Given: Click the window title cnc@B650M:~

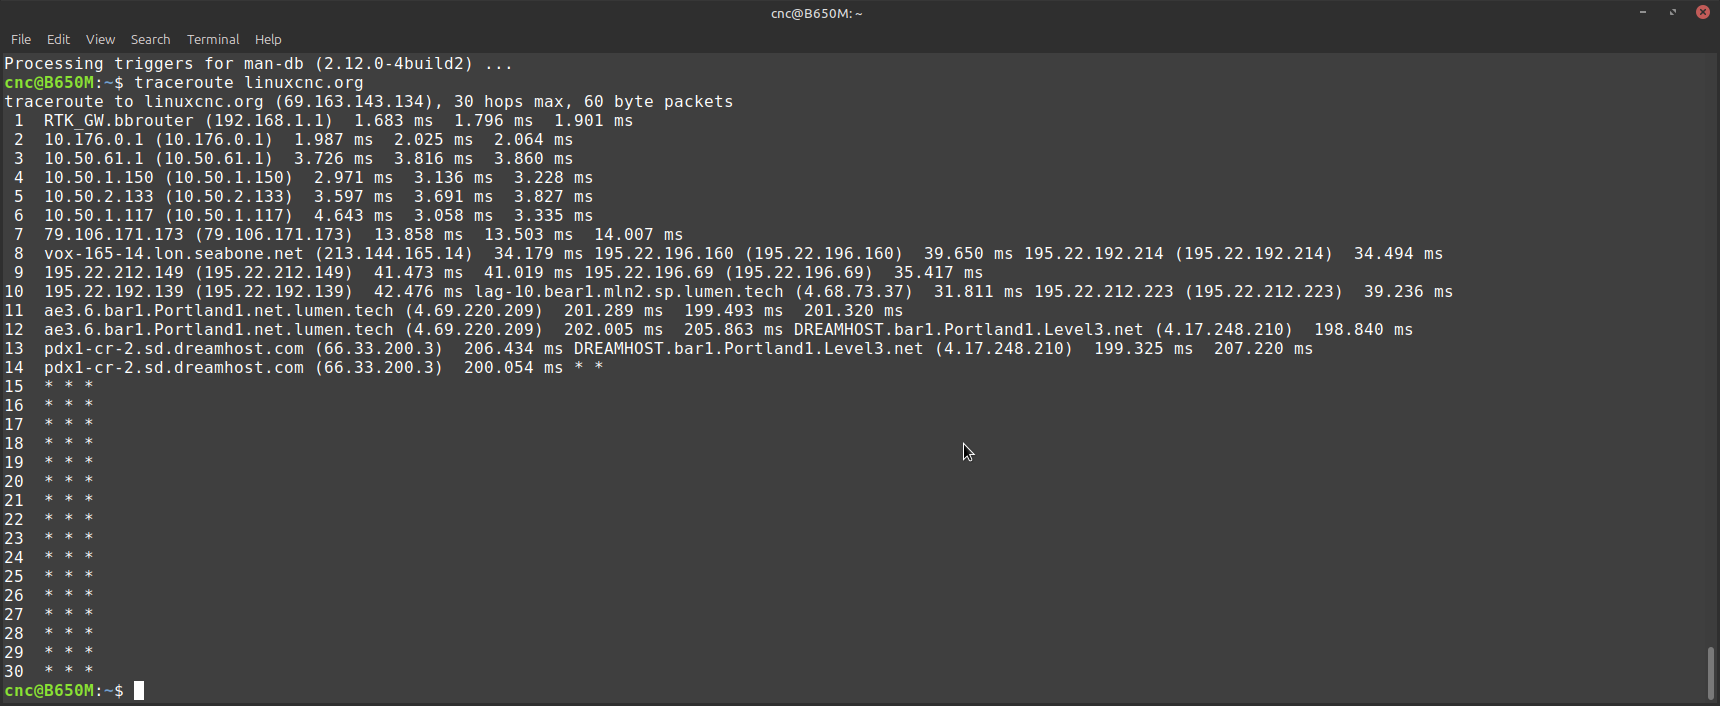Looking at the screenshot, I should click(816, 13).
